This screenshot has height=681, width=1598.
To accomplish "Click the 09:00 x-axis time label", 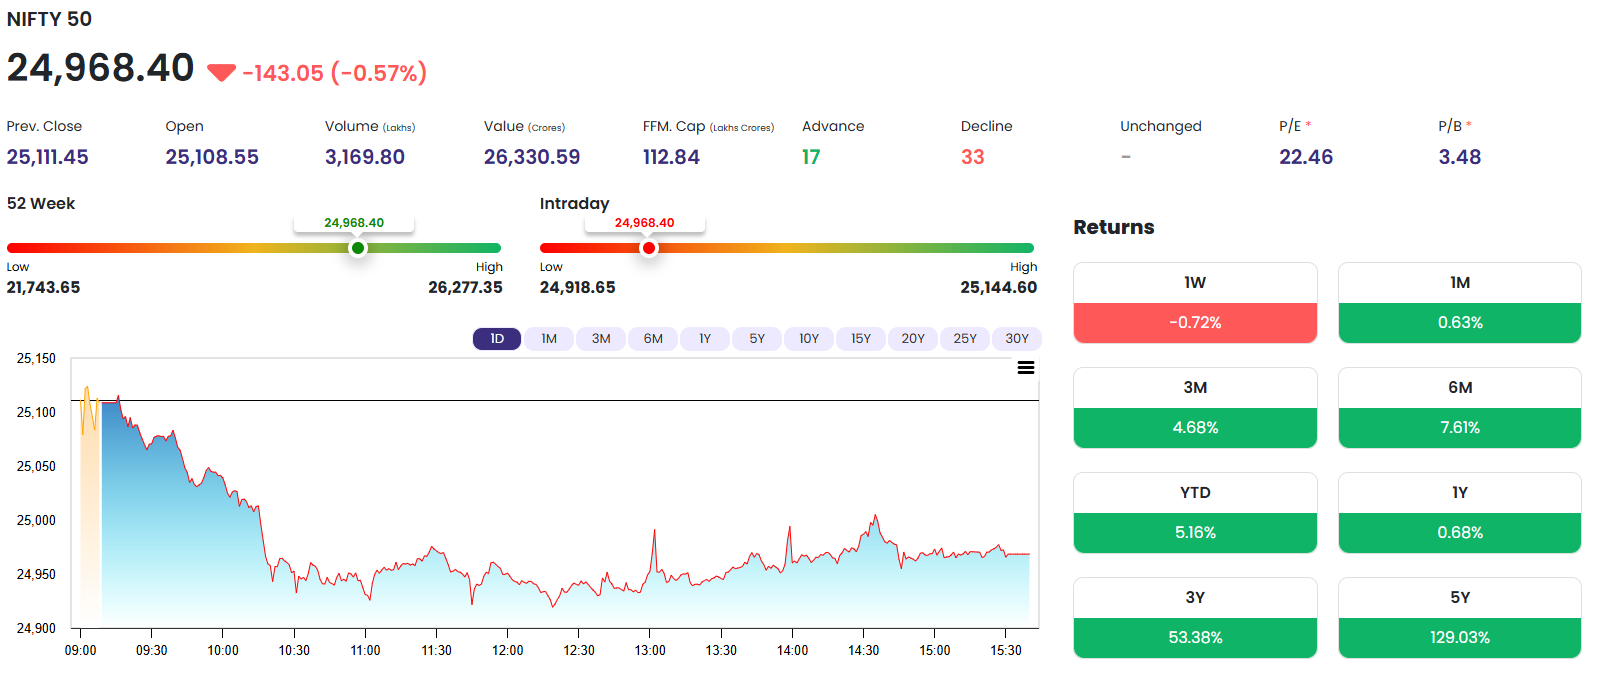I will tap(81, 650).
